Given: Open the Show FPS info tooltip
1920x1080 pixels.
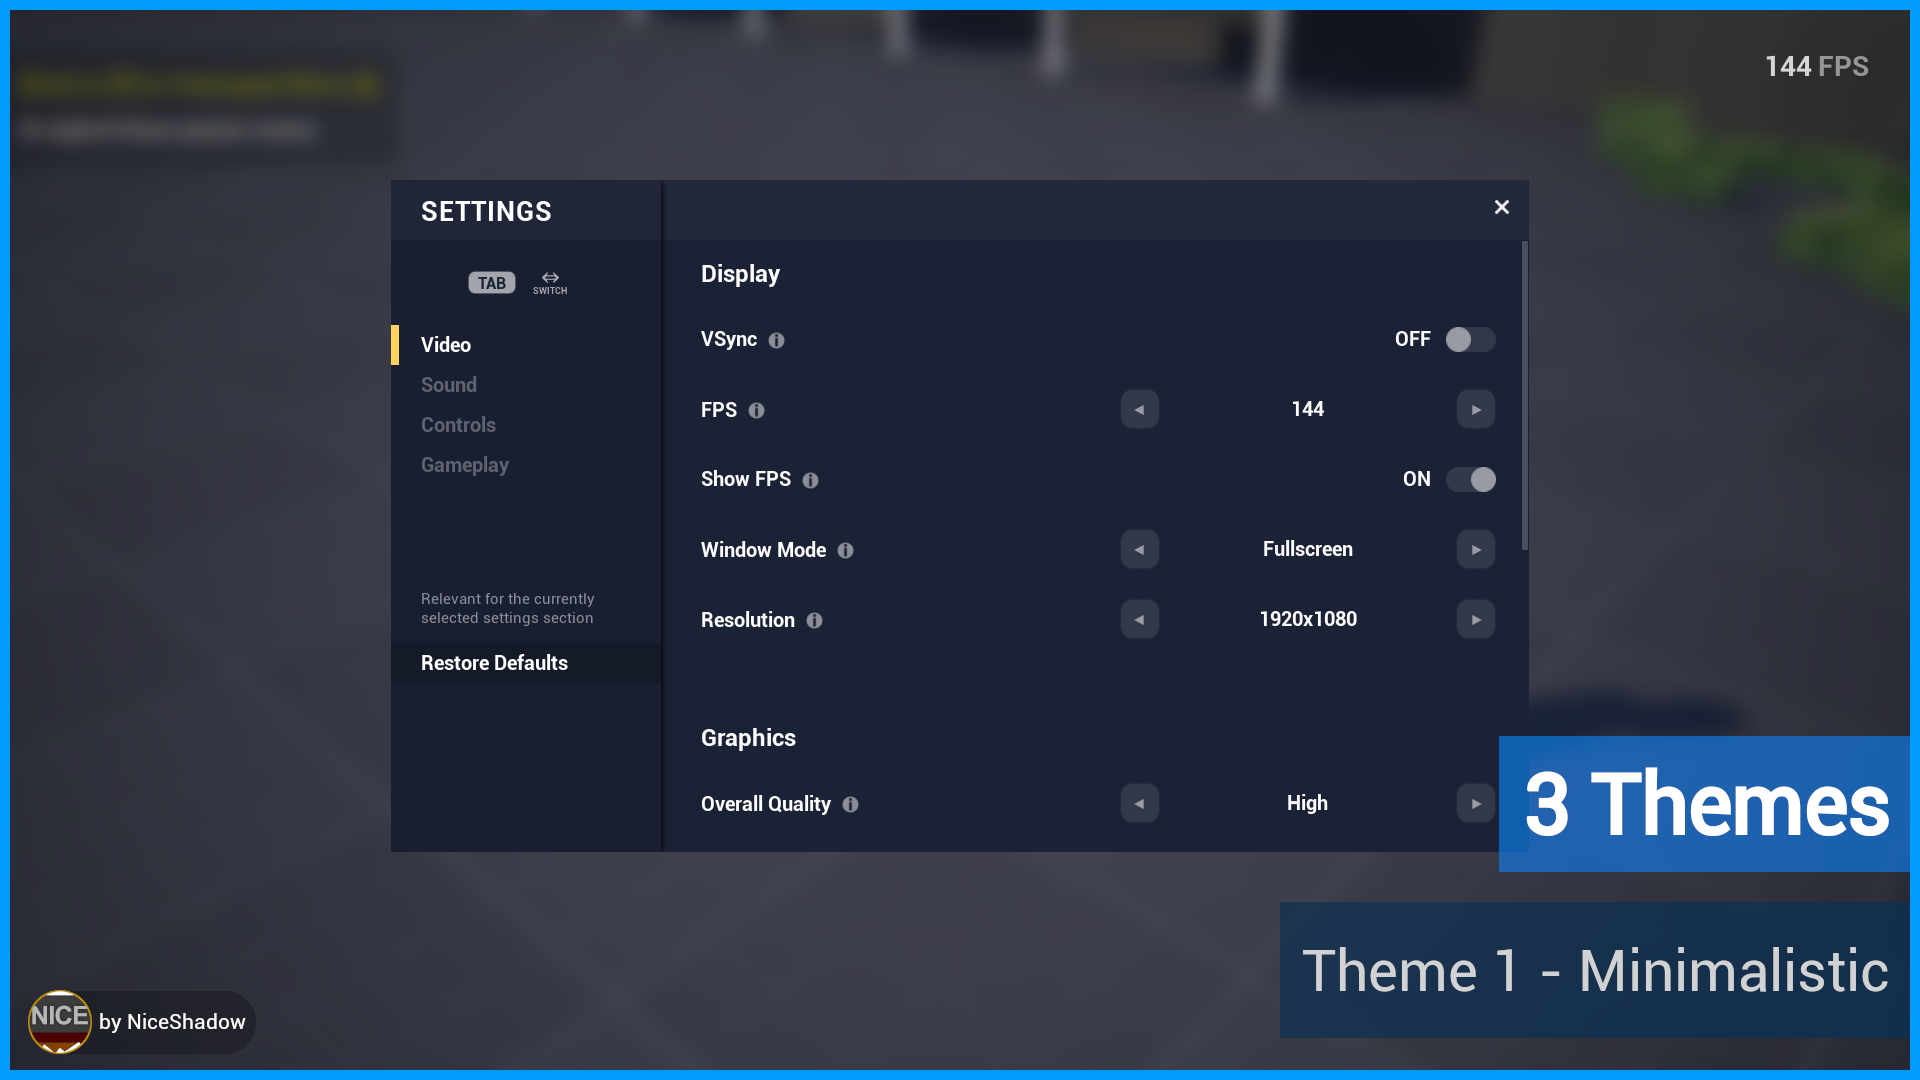Looking at the screenshot, I should coord(808,480).
